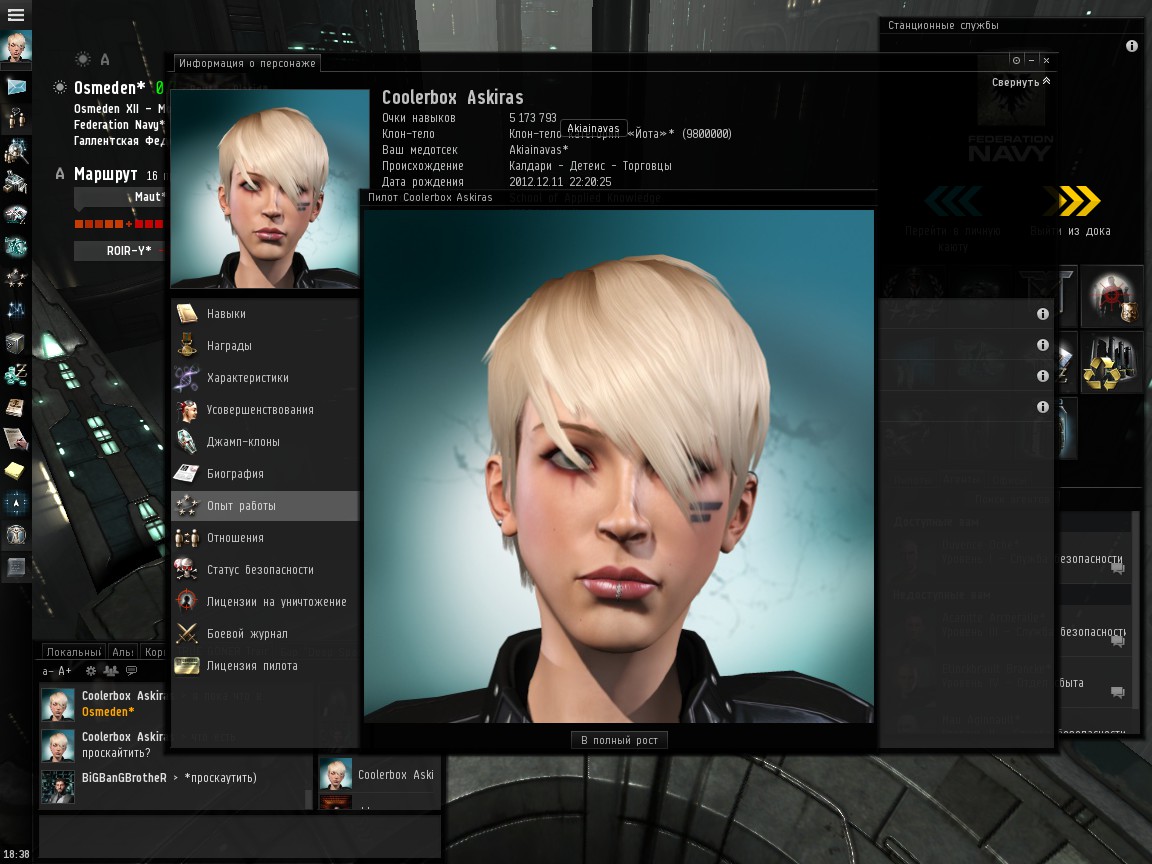
Task: Click the A icon beside Маршрут
Action: coord(60,174)
